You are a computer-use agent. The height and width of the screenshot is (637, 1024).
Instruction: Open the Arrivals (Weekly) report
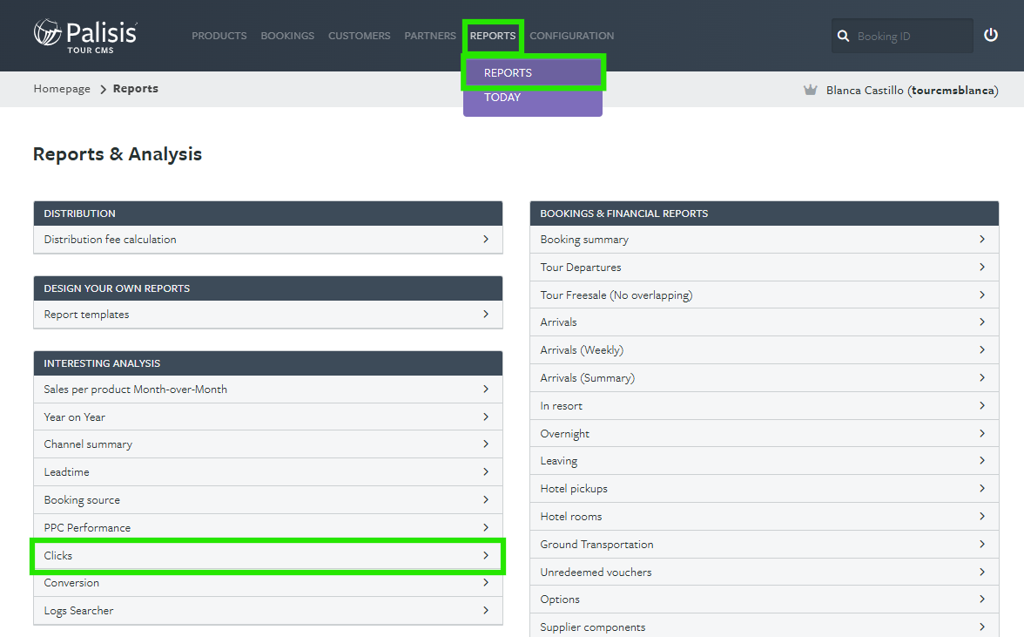[764, 350]
